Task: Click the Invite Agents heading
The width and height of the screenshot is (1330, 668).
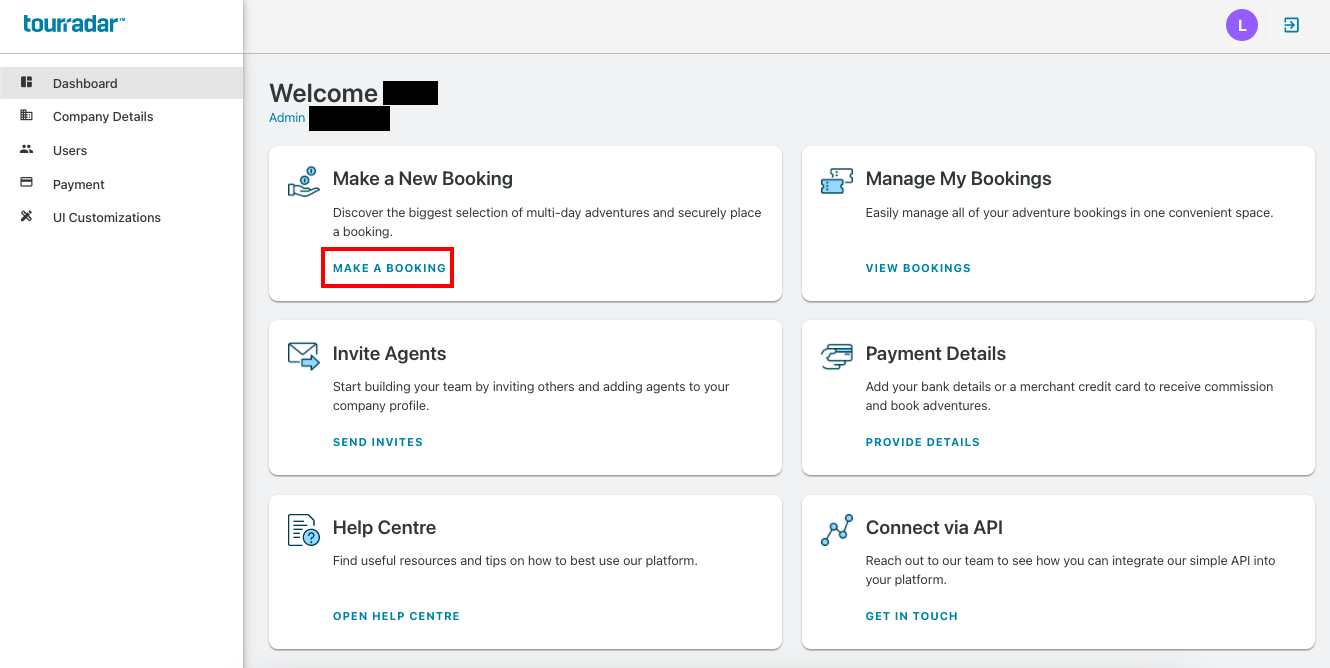Action: coord(389,353)
